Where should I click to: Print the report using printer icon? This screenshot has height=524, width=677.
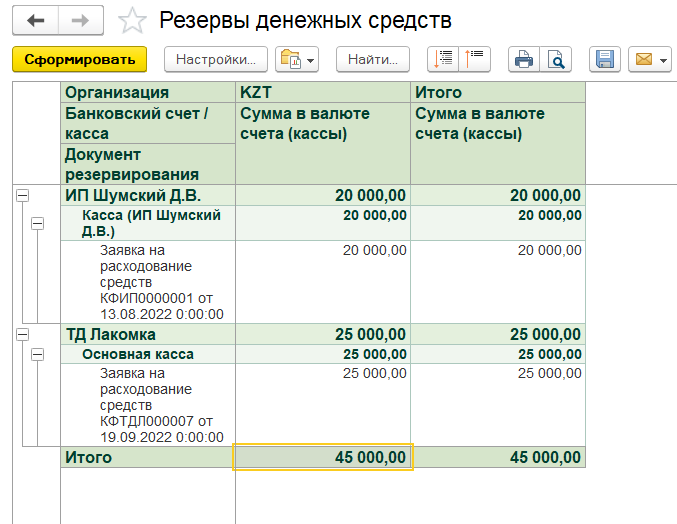523,60
